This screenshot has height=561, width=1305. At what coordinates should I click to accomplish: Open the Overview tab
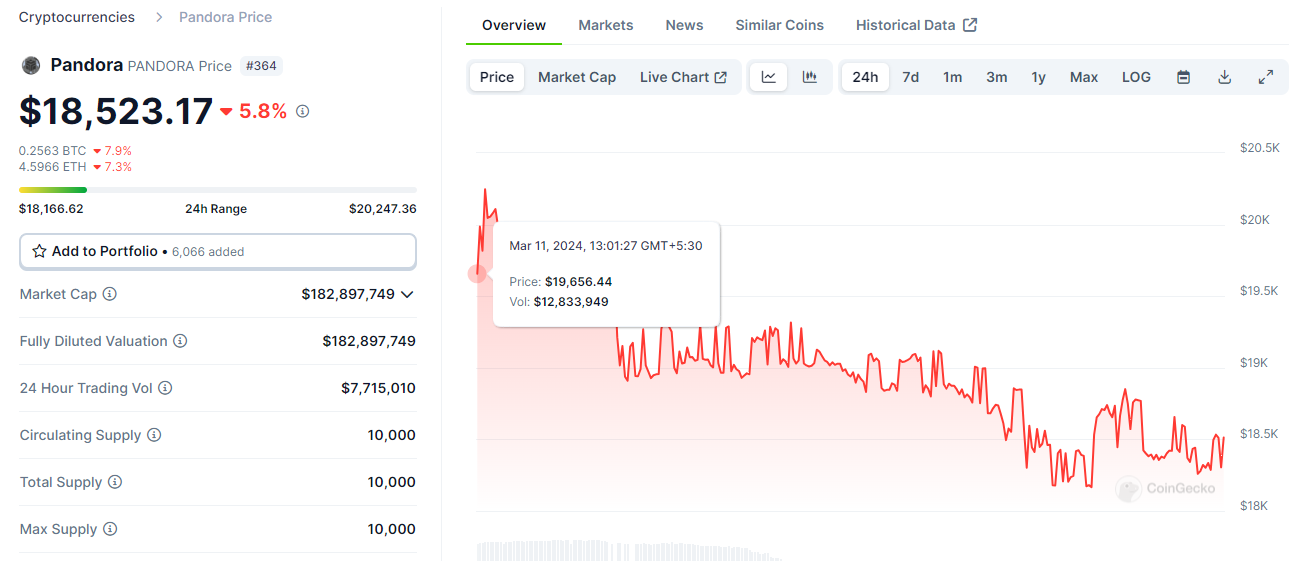tap(514, 25)
